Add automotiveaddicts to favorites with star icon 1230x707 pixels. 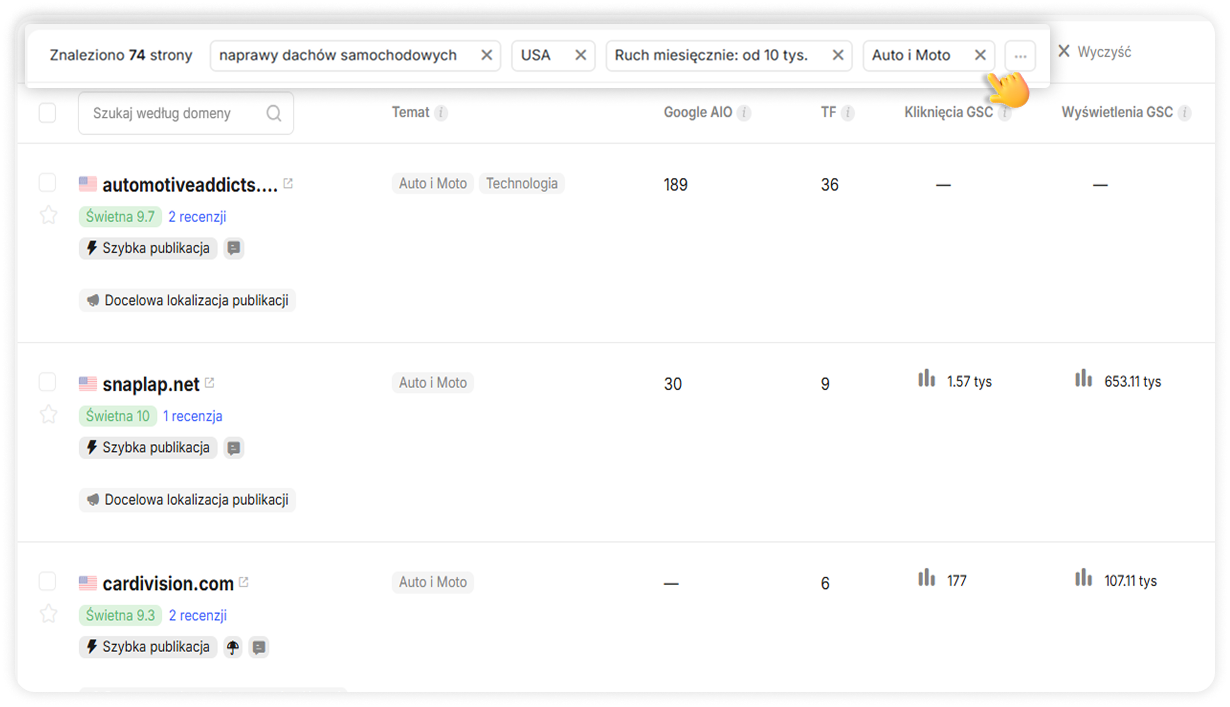(48, 215)
